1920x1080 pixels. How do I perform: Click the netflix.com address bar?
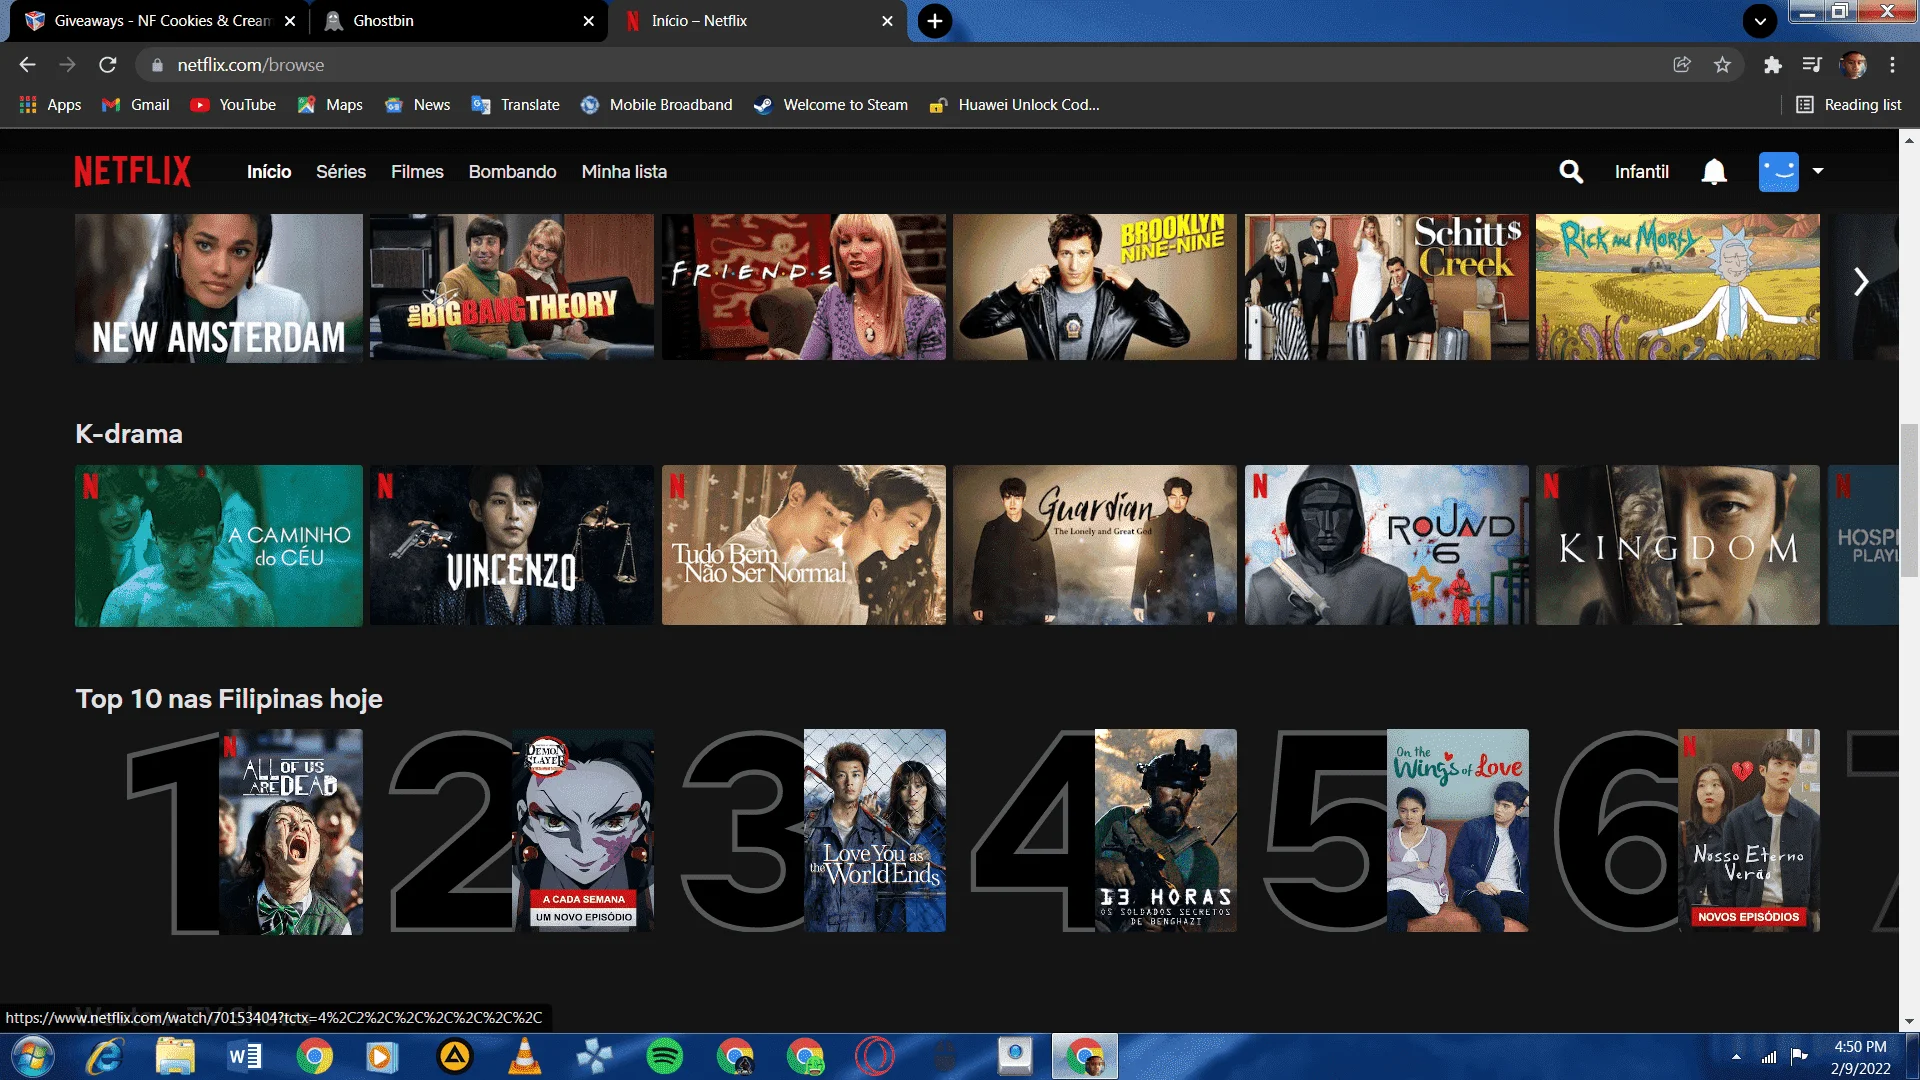click(x=900, y=65)
